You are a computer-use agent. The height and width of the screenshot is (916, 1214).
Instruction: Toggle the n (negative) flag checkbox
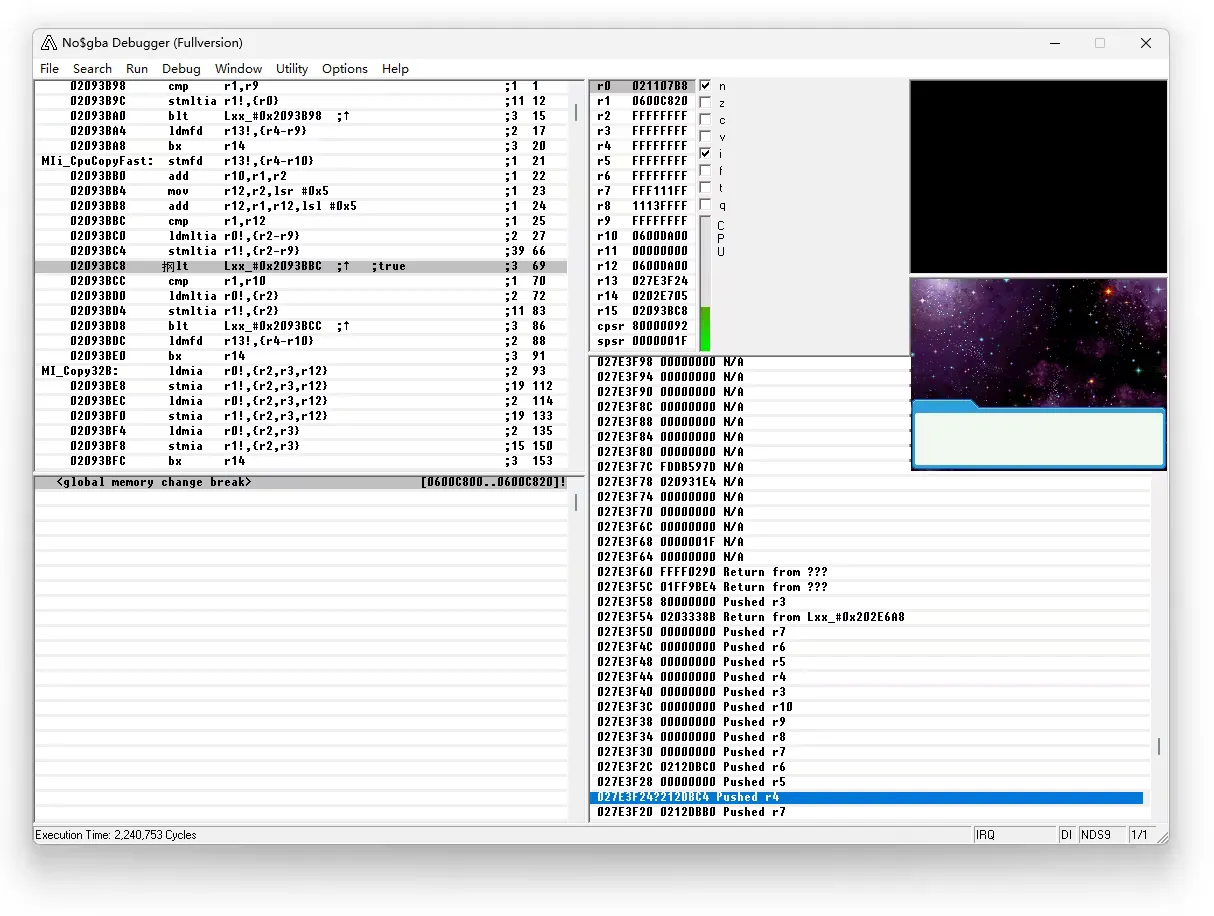coord(706,86)
